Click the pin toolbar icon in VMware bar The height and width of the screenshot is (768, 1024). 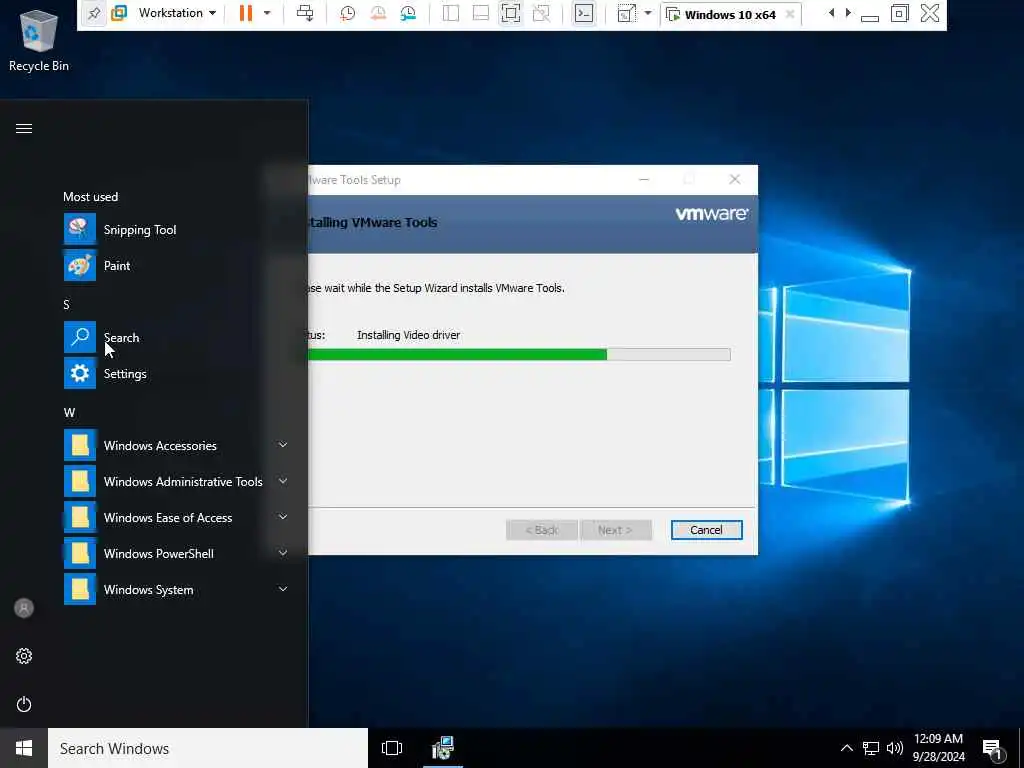(94, 13)
